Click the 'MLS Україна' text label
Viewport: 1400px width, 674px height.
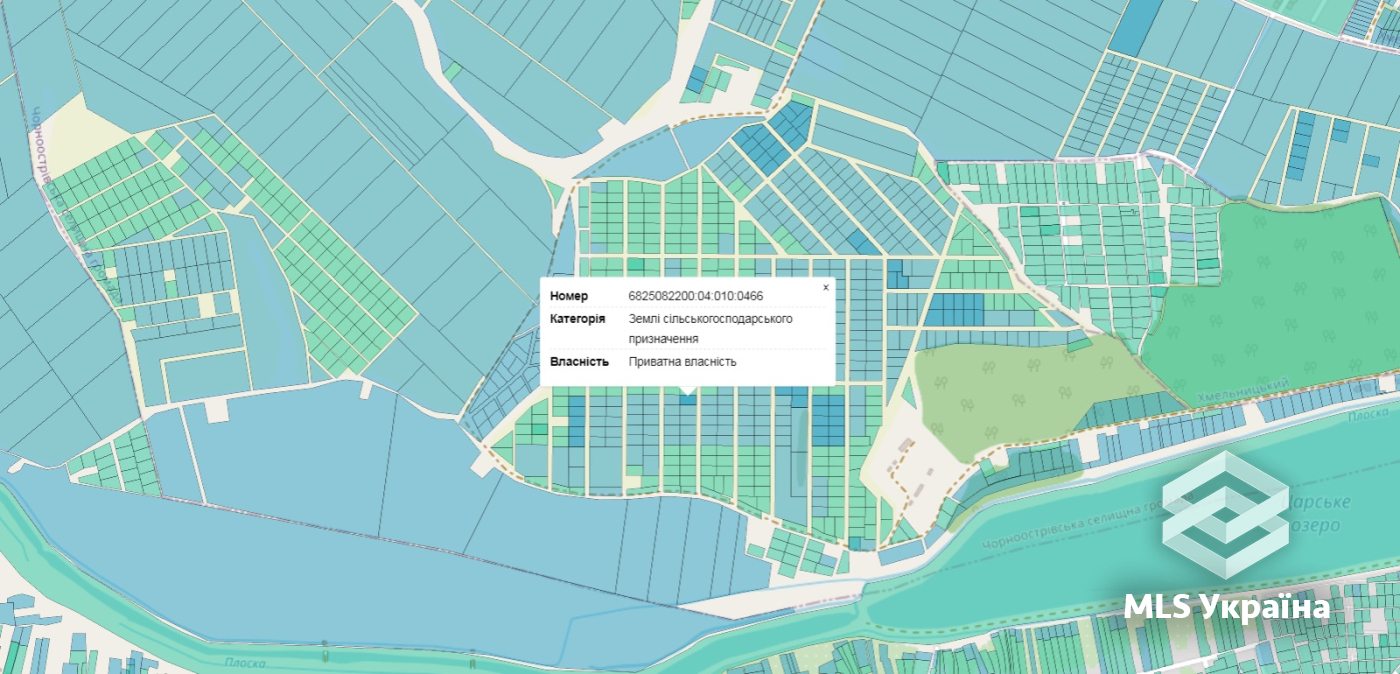click(1227, 607)
